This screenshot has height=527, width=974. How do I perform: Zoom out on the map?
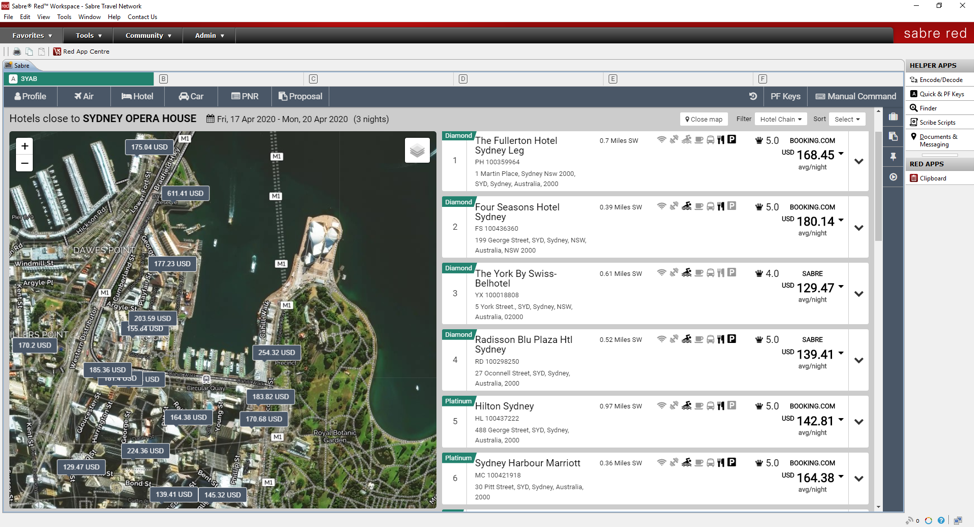coord(24,163)
